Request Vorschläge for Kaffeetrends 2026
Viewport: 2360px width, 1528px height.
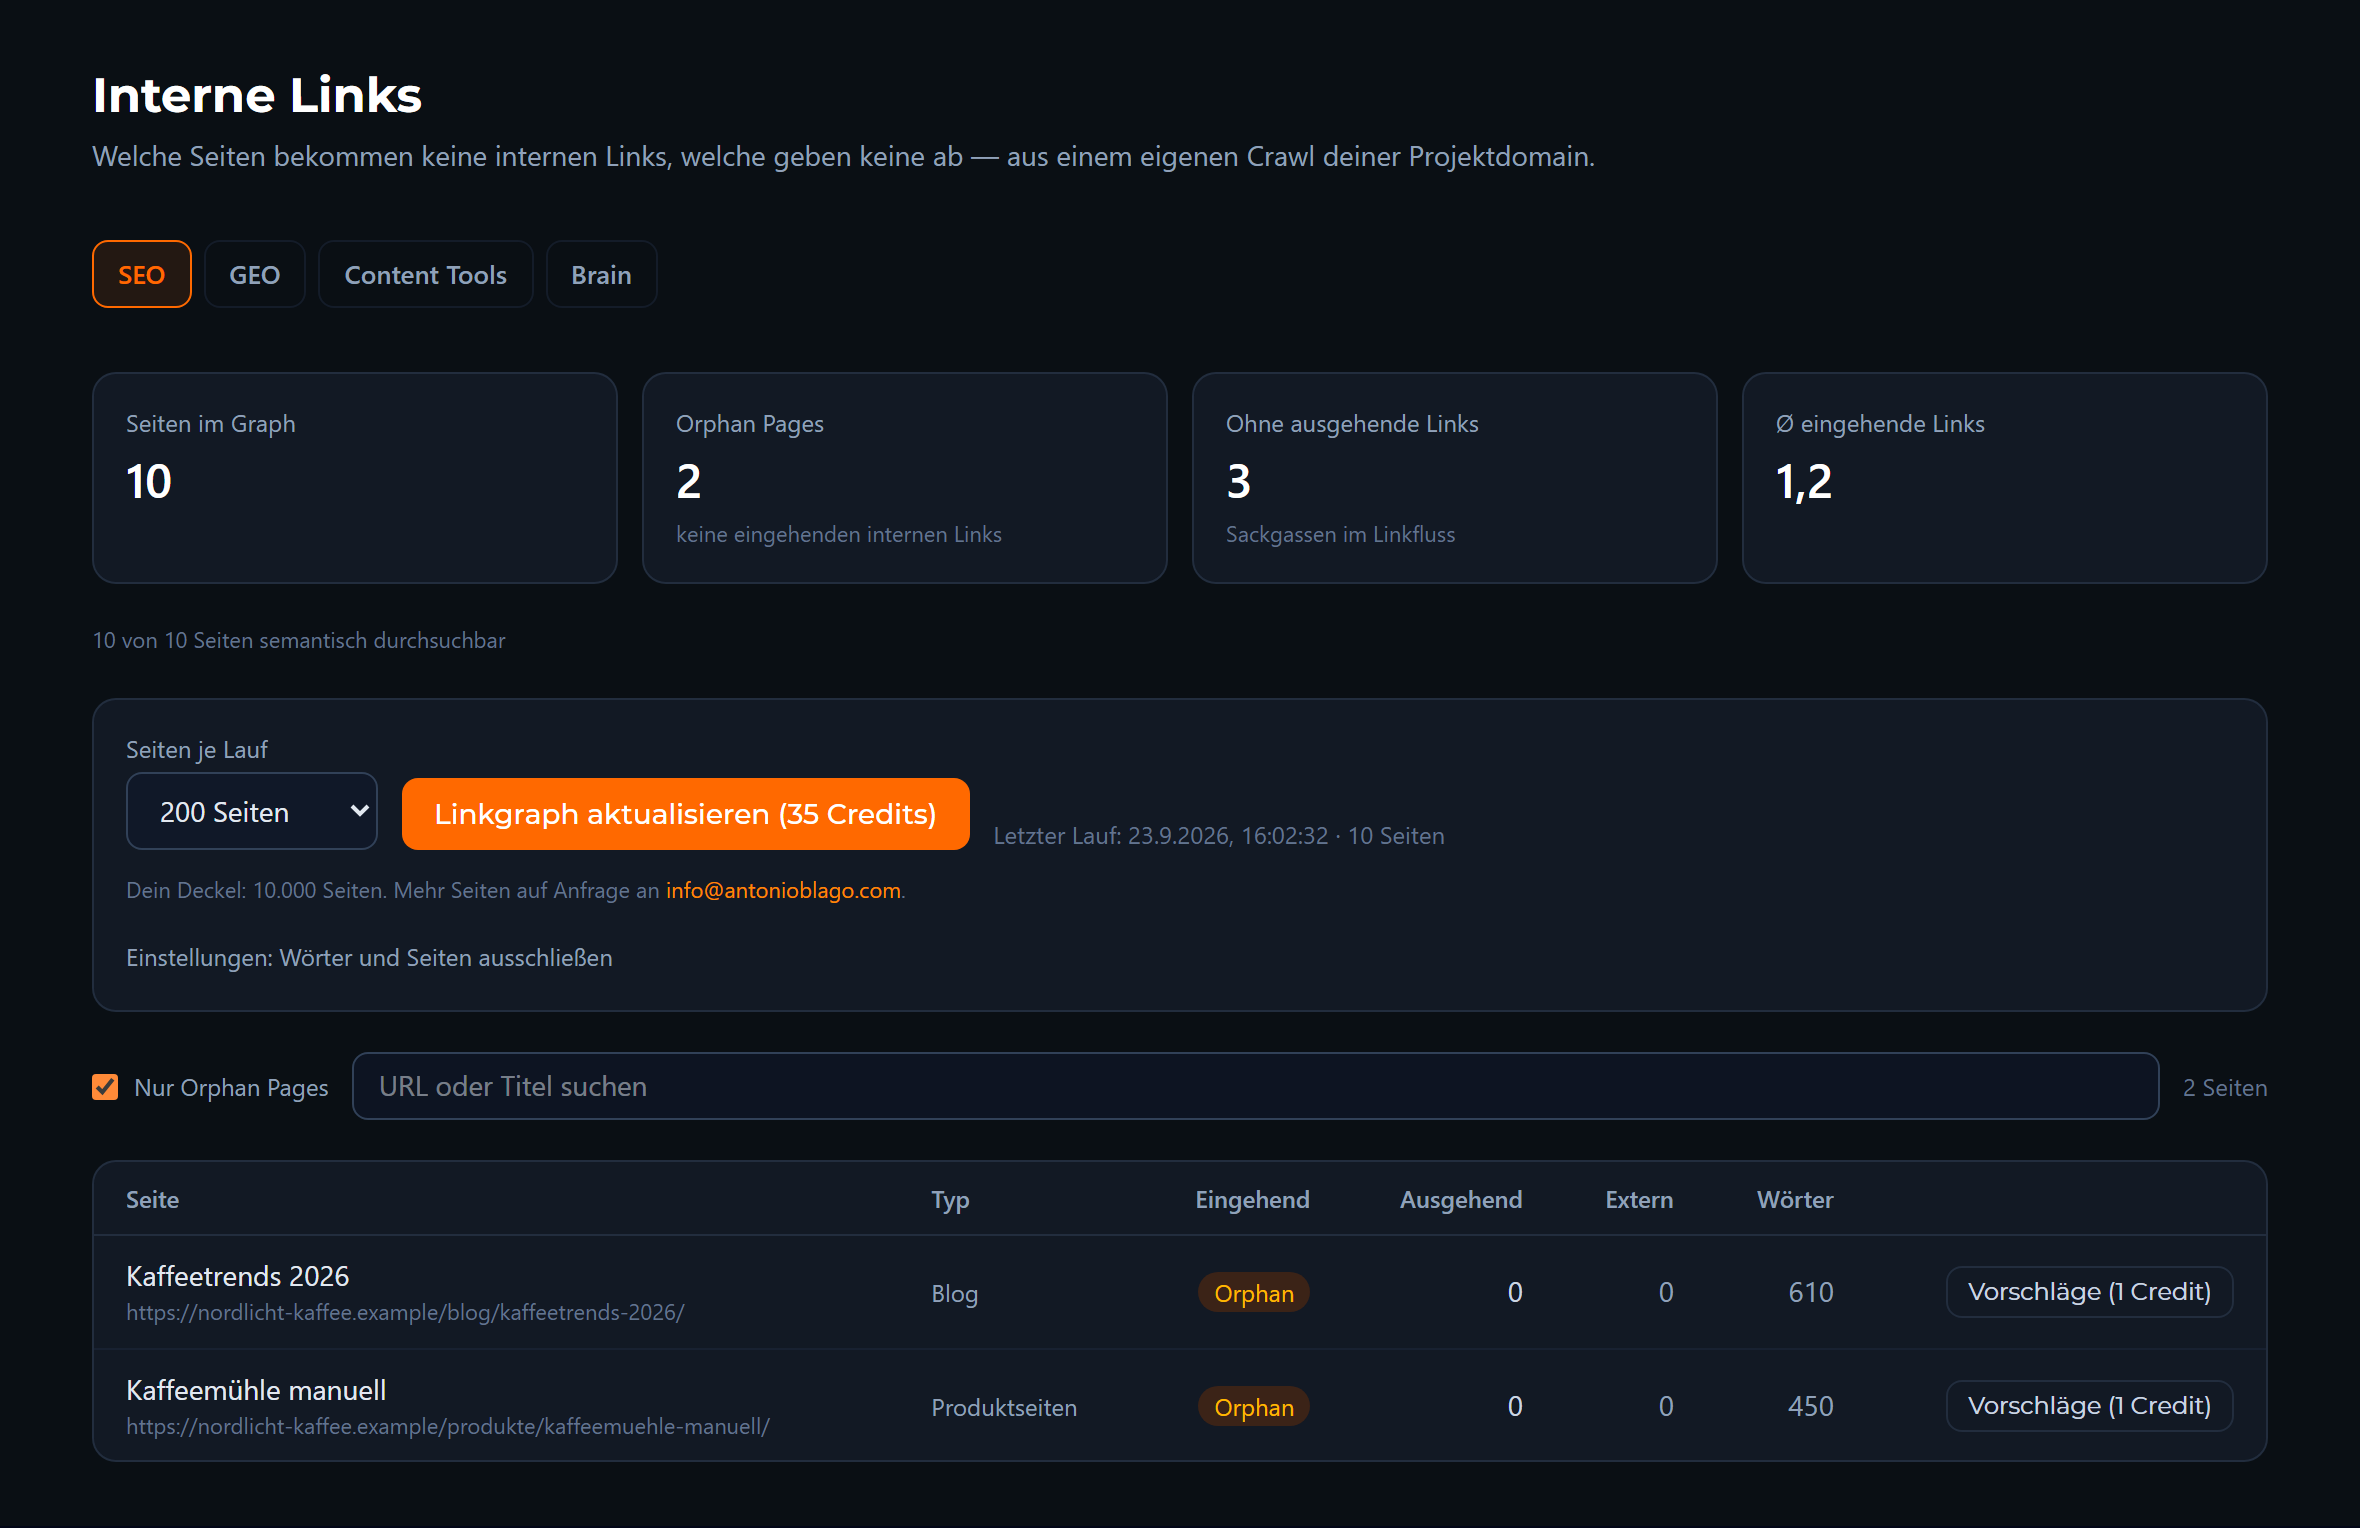point(2089,1292)
